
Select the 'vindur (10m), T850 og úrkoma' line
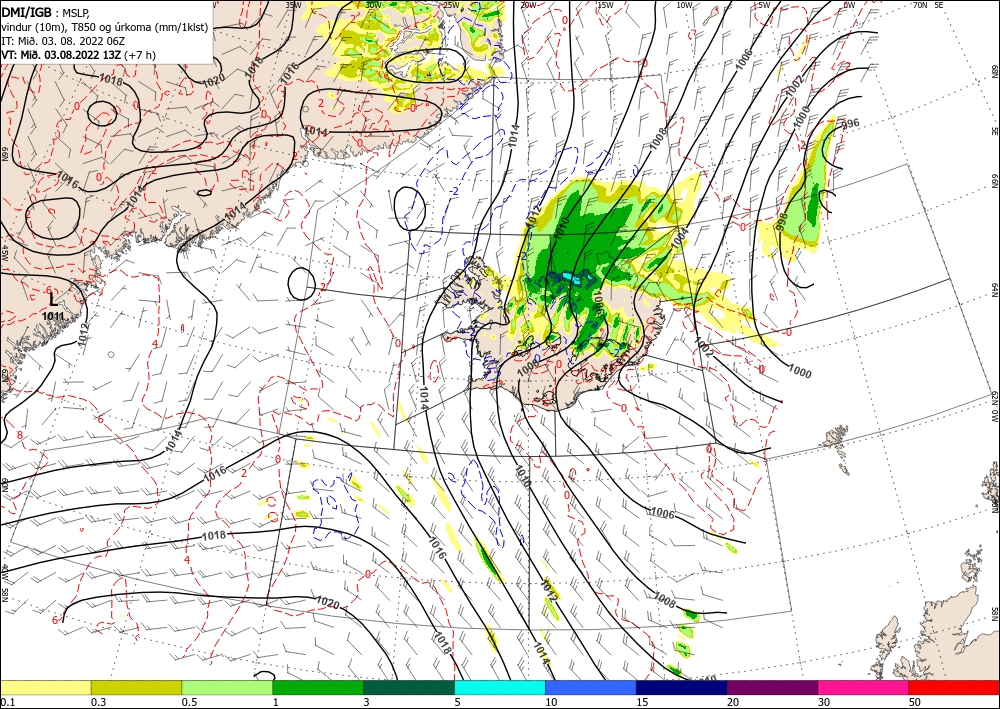click(x=104, y=27)
